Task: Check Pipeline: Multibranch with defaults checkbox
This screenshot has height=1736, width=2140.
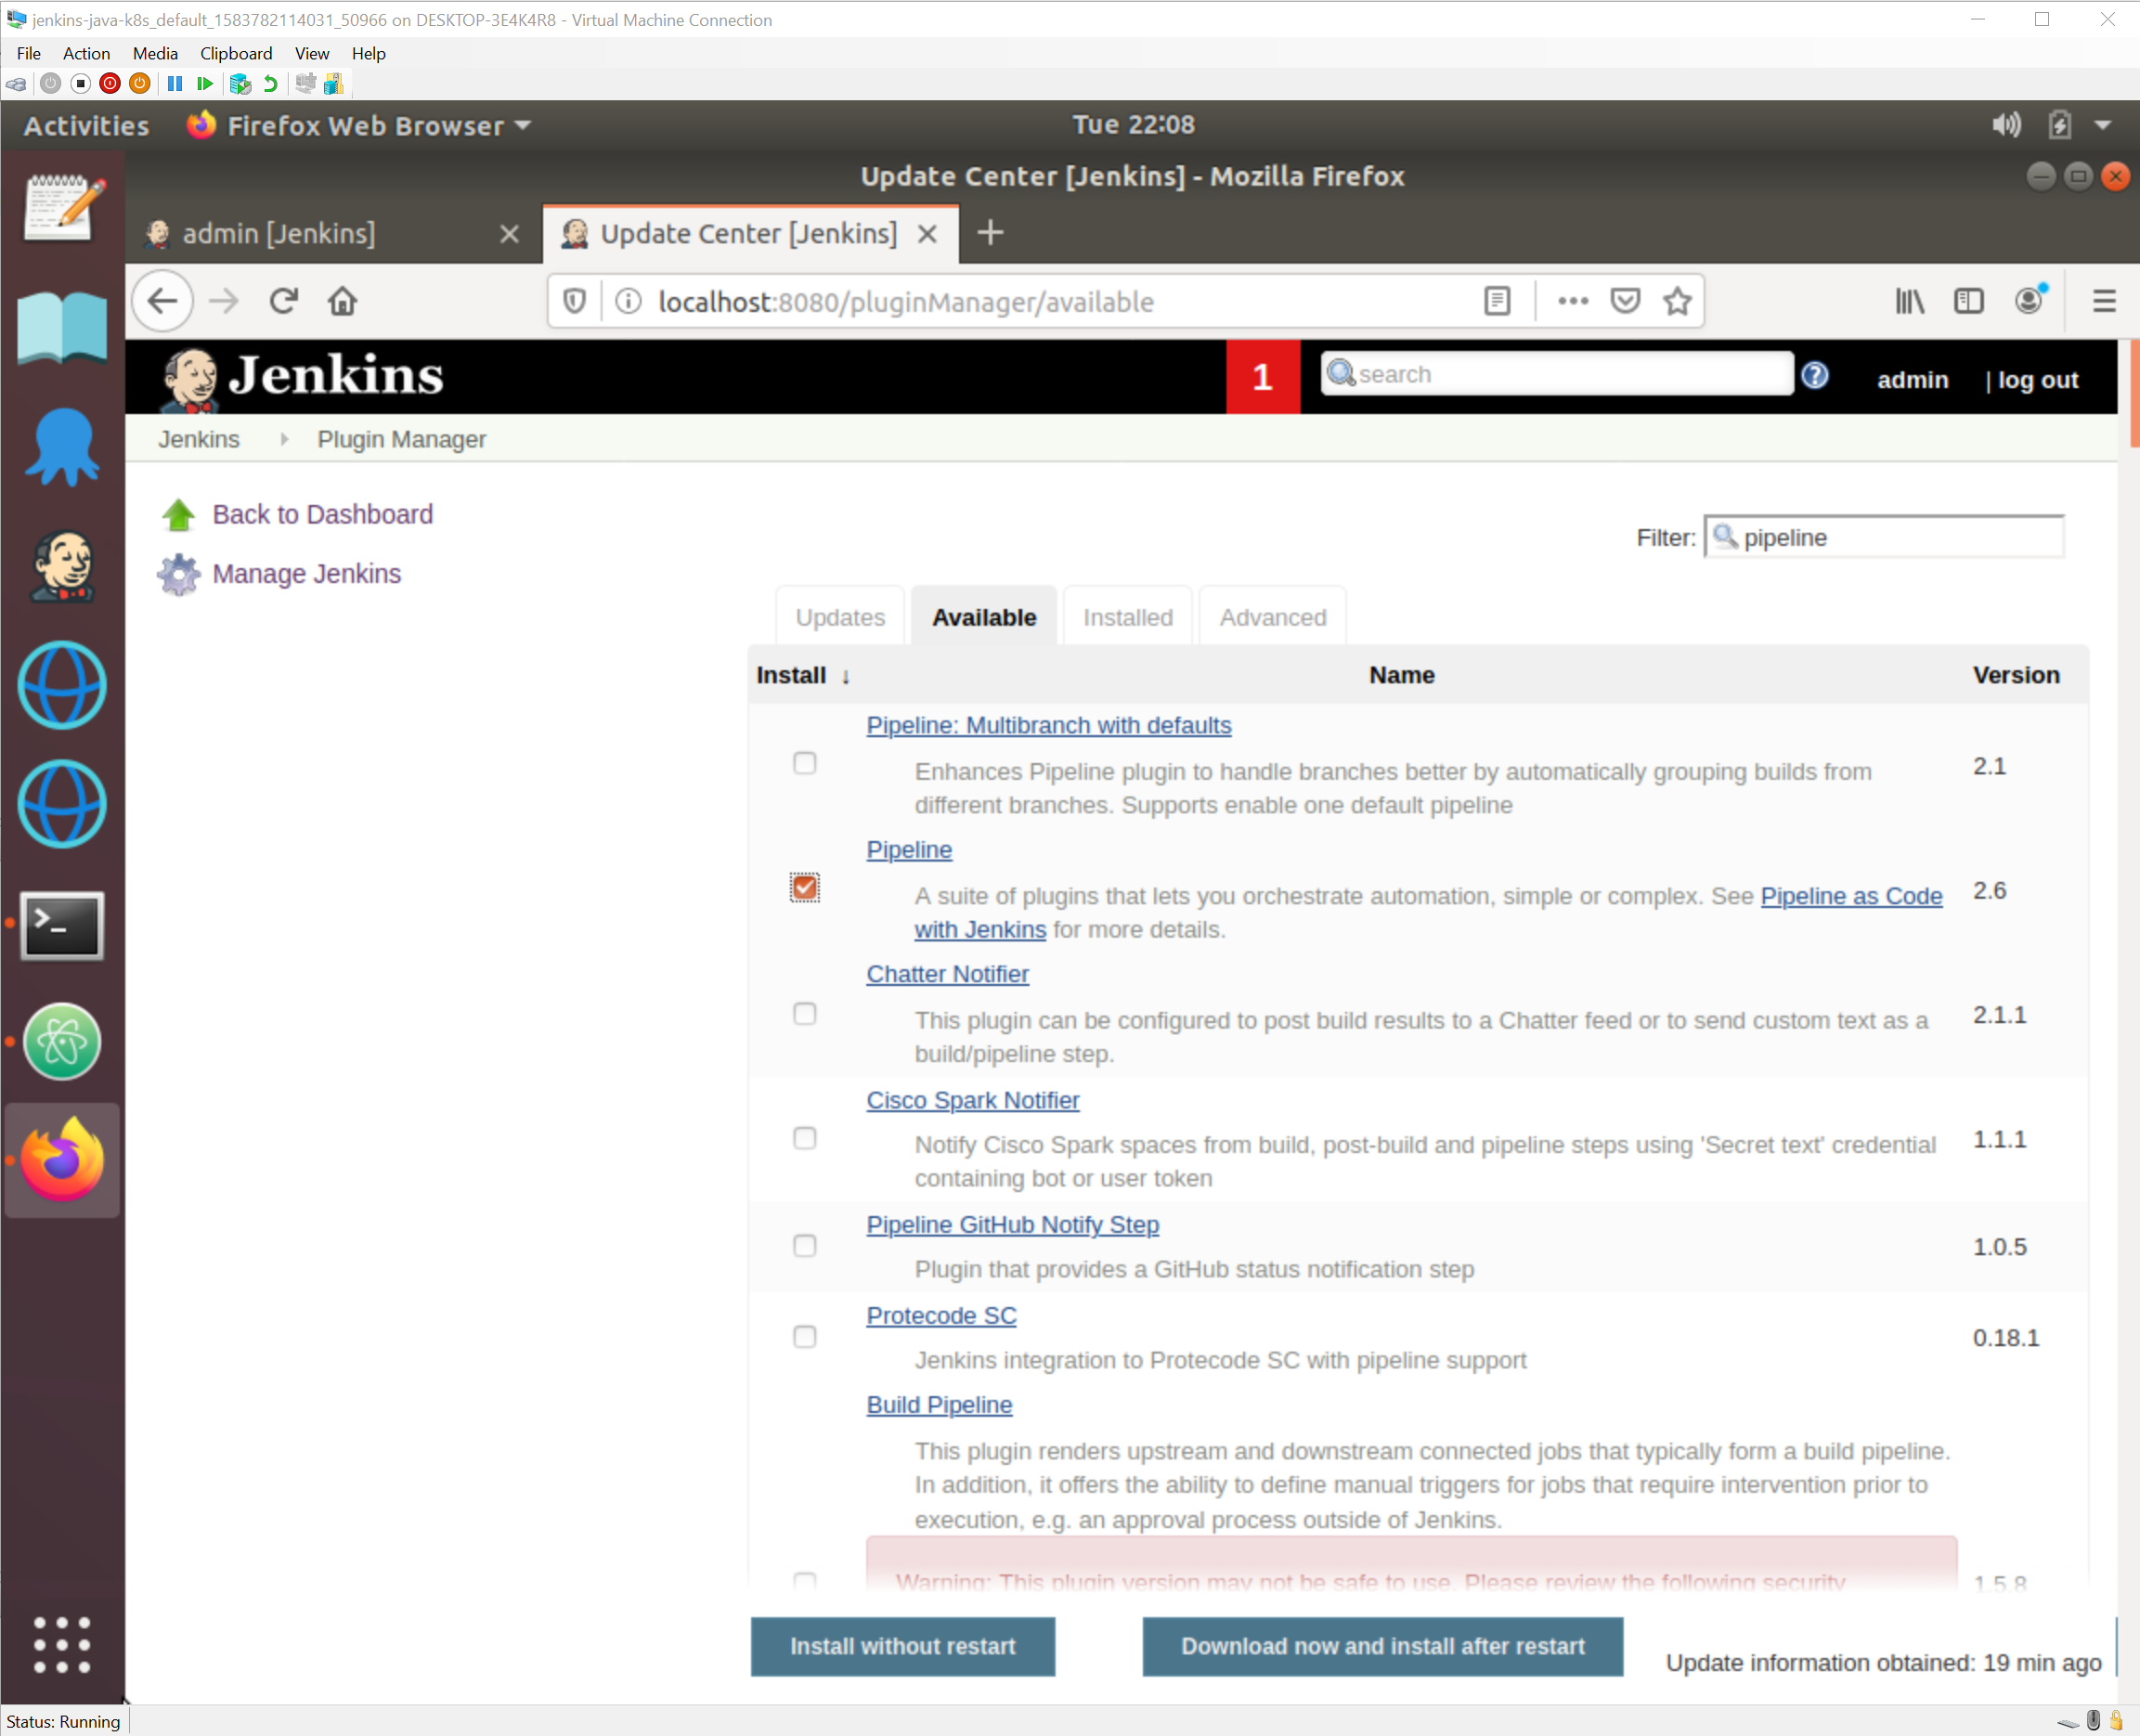Action: 804,763
